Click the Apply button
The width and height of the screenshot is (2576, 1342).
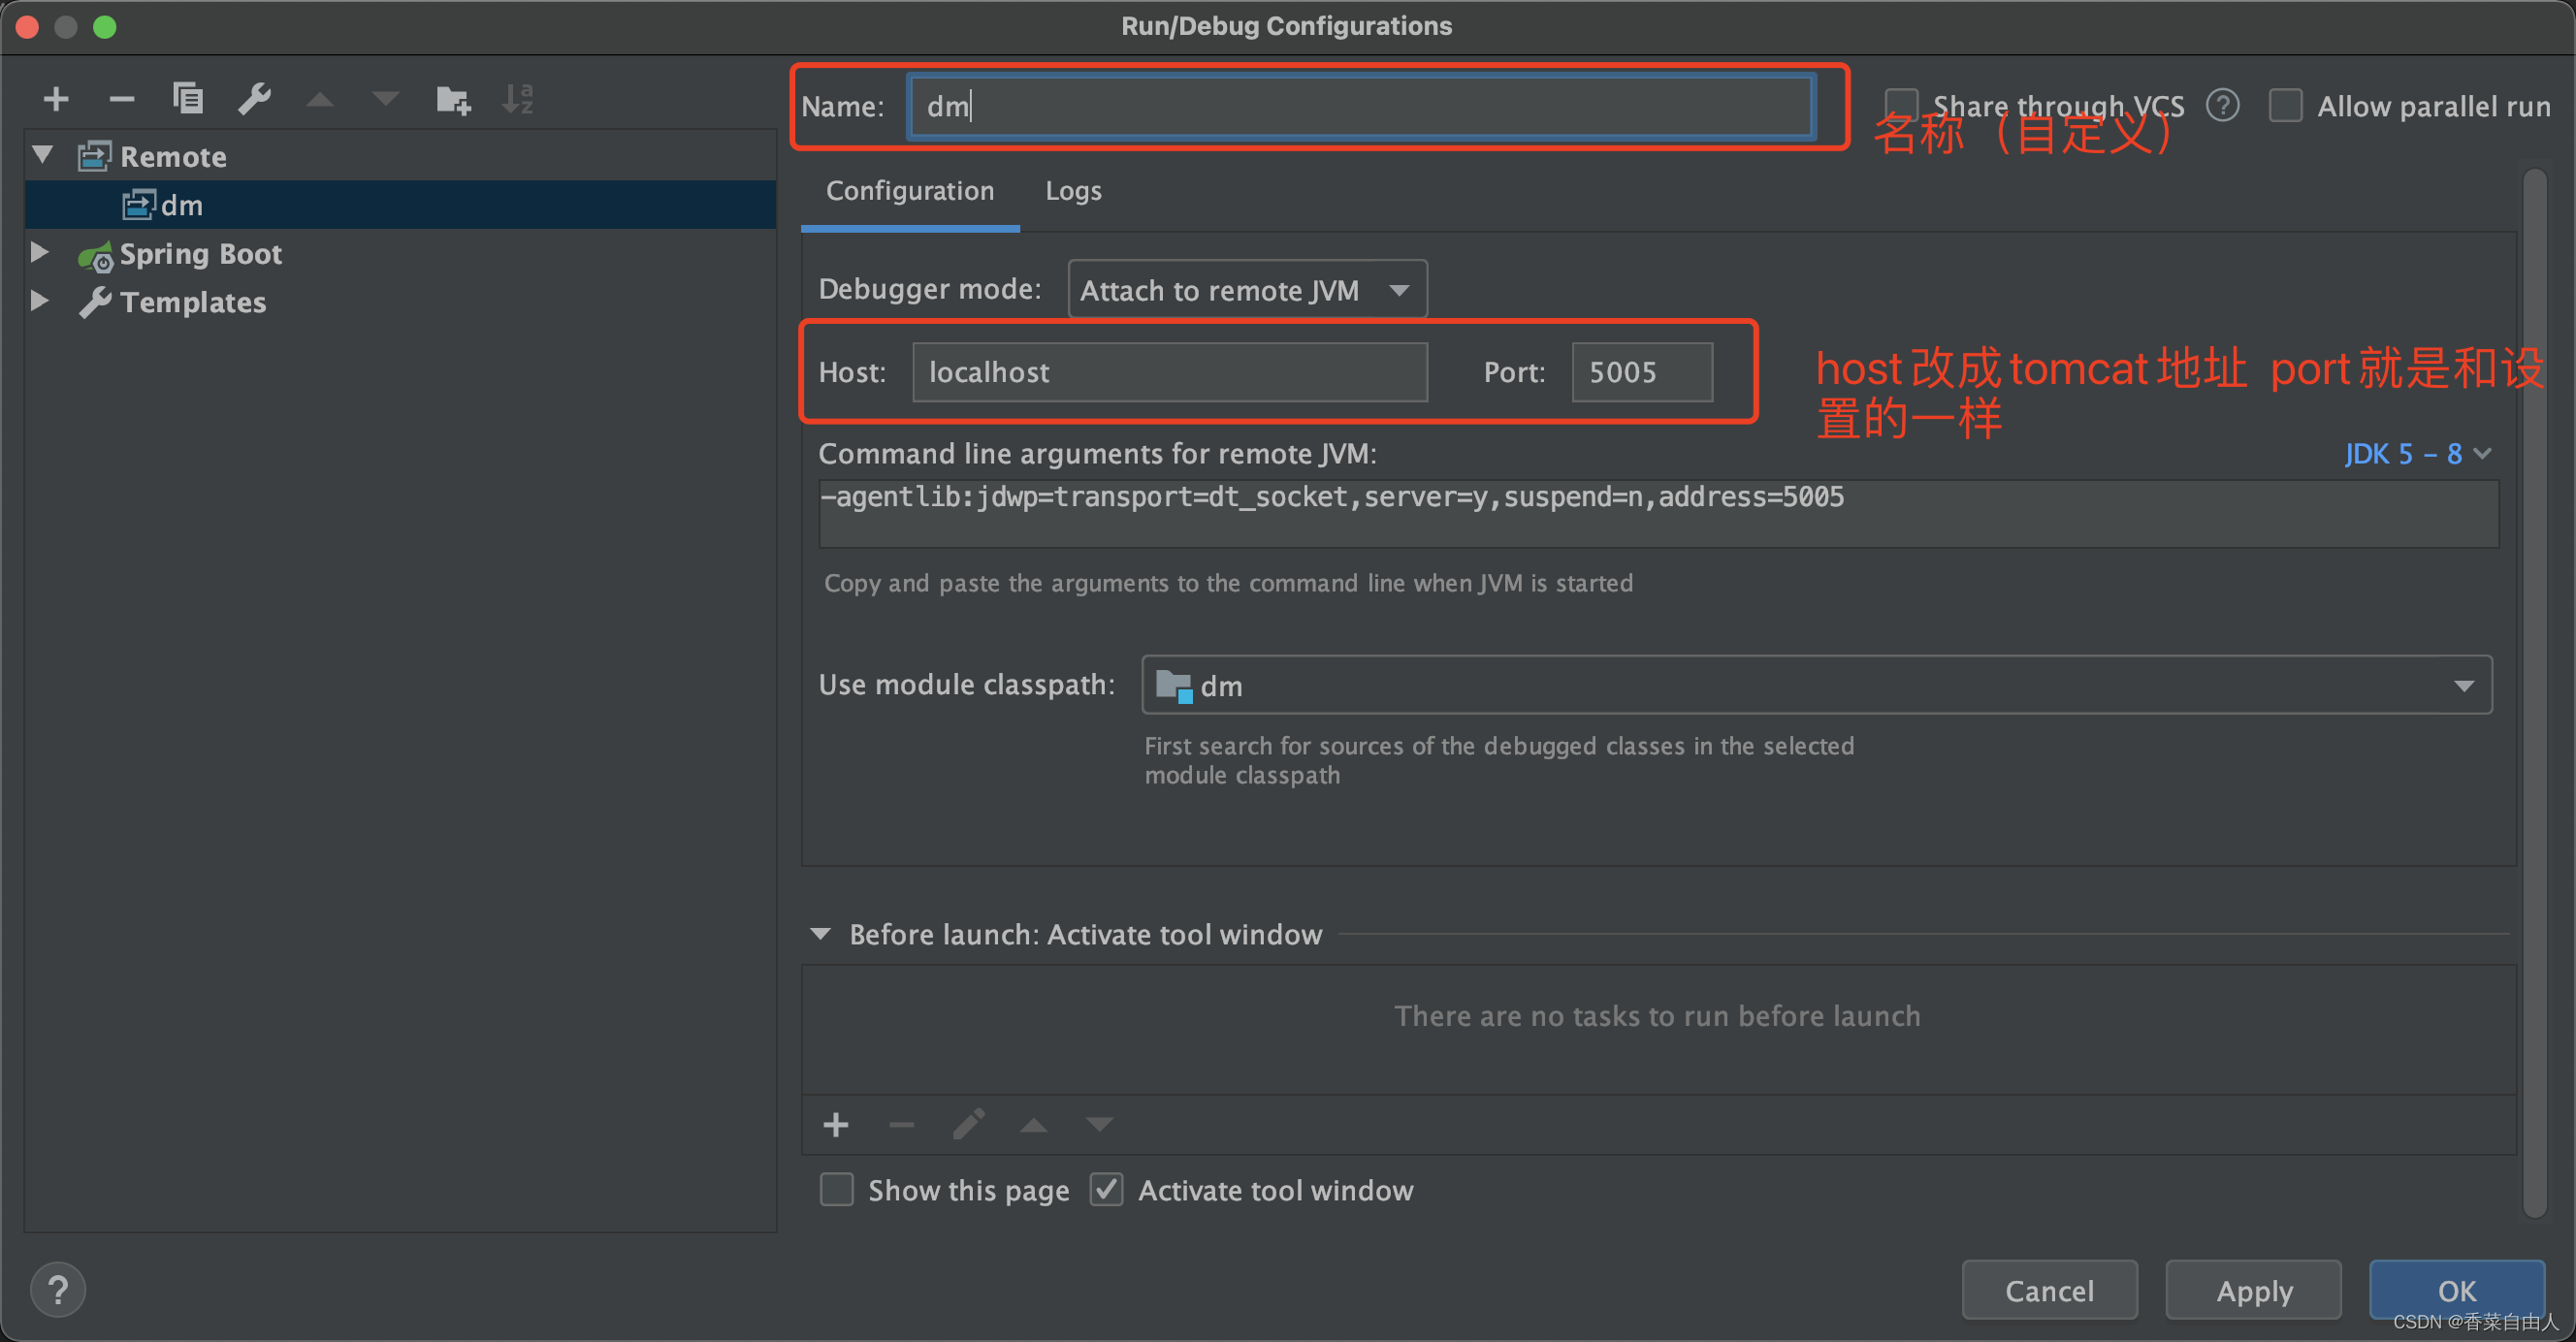[2253, 1290]
